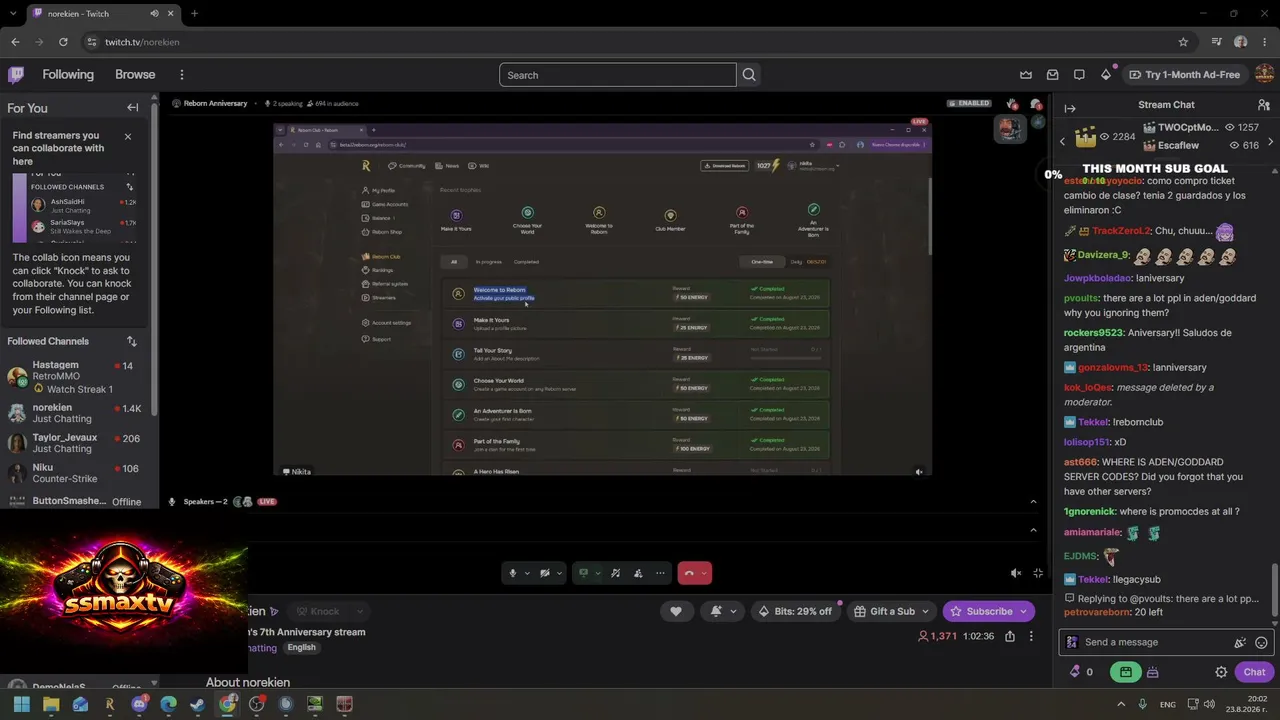Image resolution: width=1280 pixels, height=720 pixels.
Task: Unmute the stream player volume
Action: (1016, 573)
